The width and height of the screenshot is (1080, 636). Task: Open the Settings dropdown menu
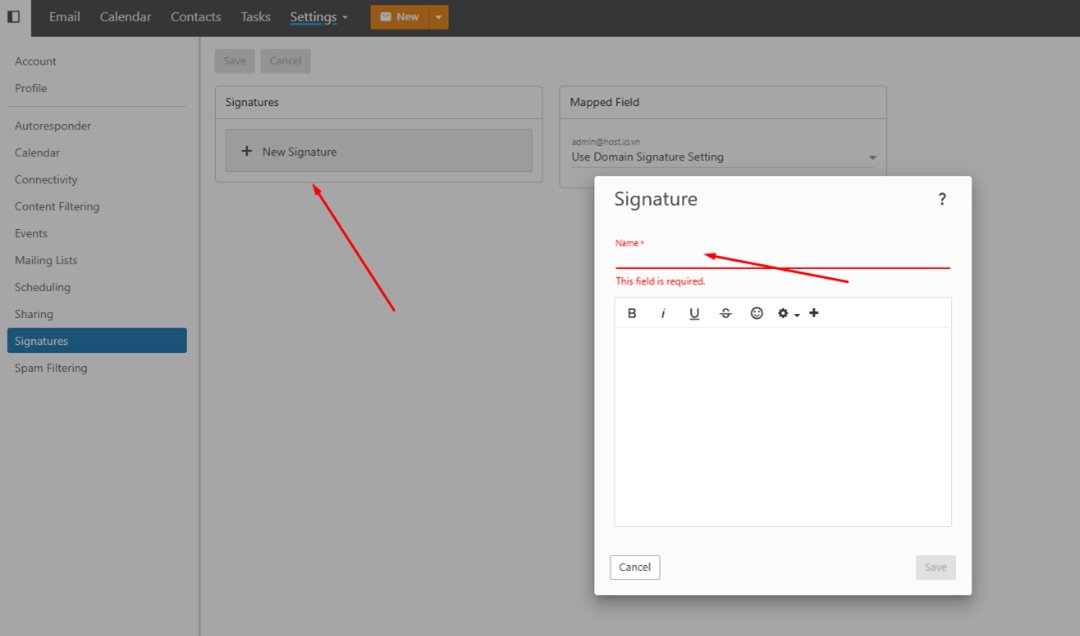[x=318, y=17]
